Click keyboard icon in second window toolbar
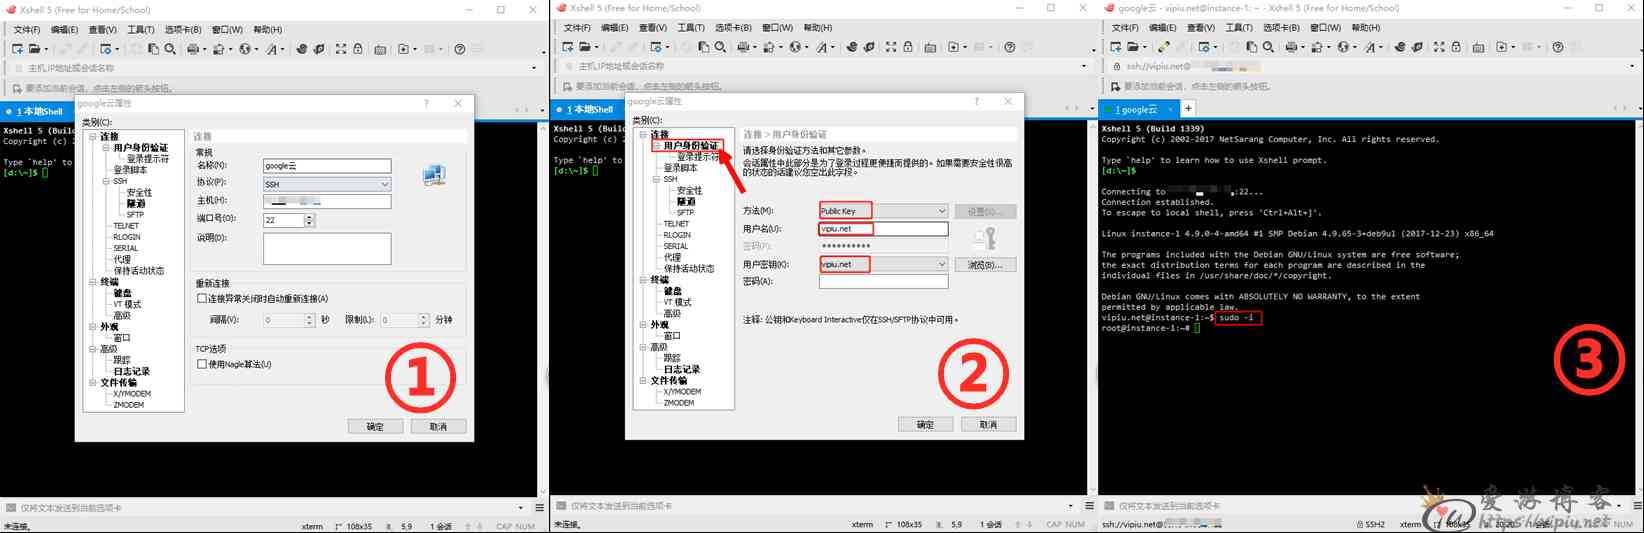 931,47
